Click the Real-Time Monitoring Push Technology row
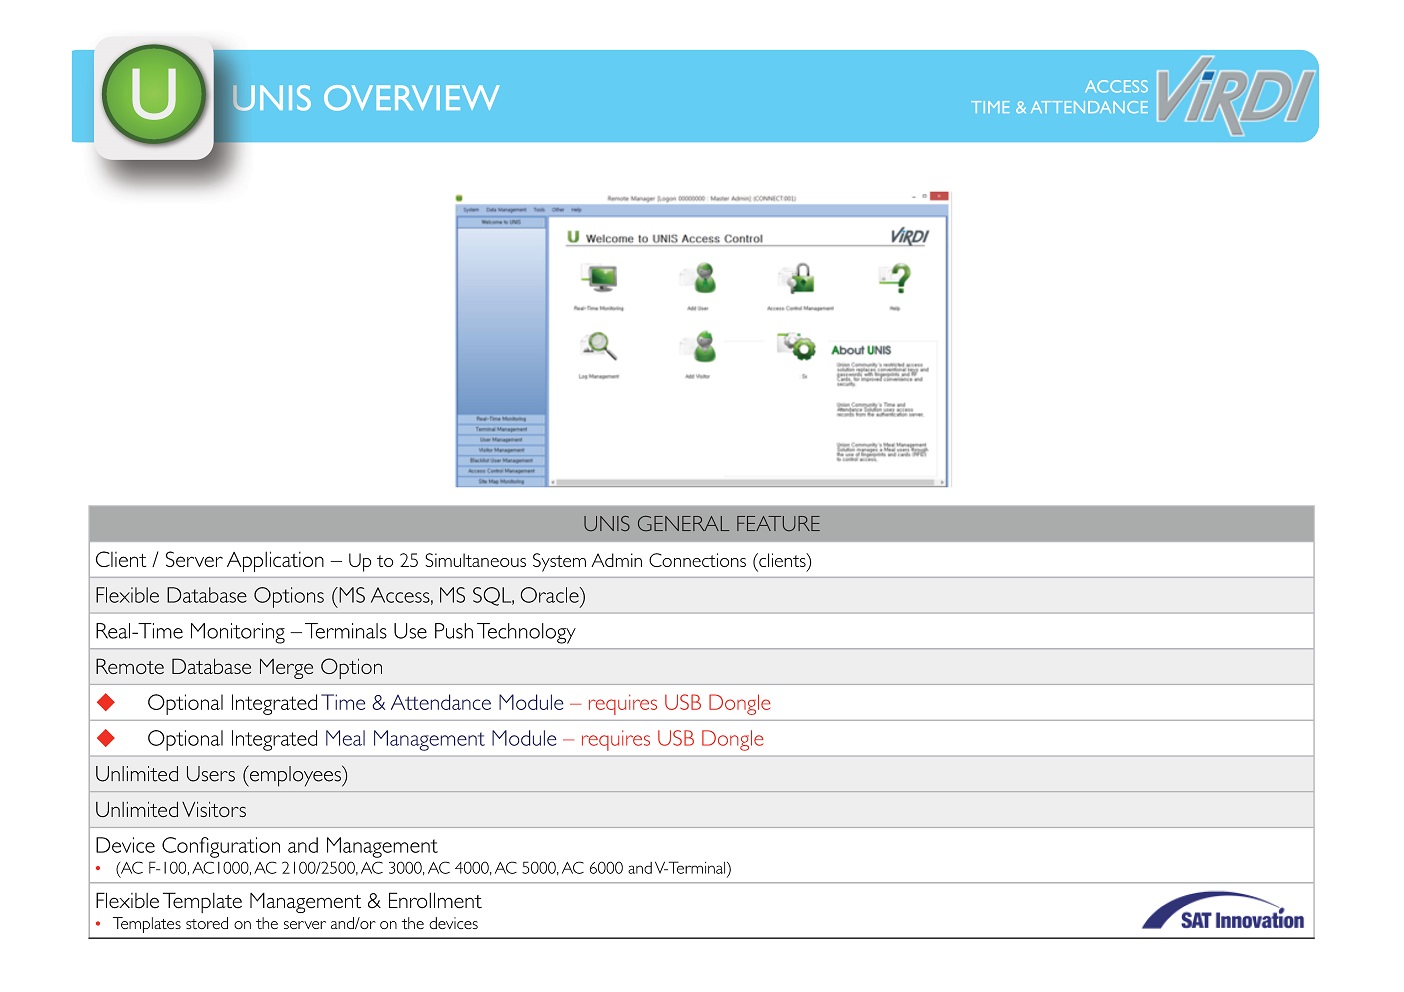The image size is (1404, 992). pyautogui.click(x=701, y=631)
